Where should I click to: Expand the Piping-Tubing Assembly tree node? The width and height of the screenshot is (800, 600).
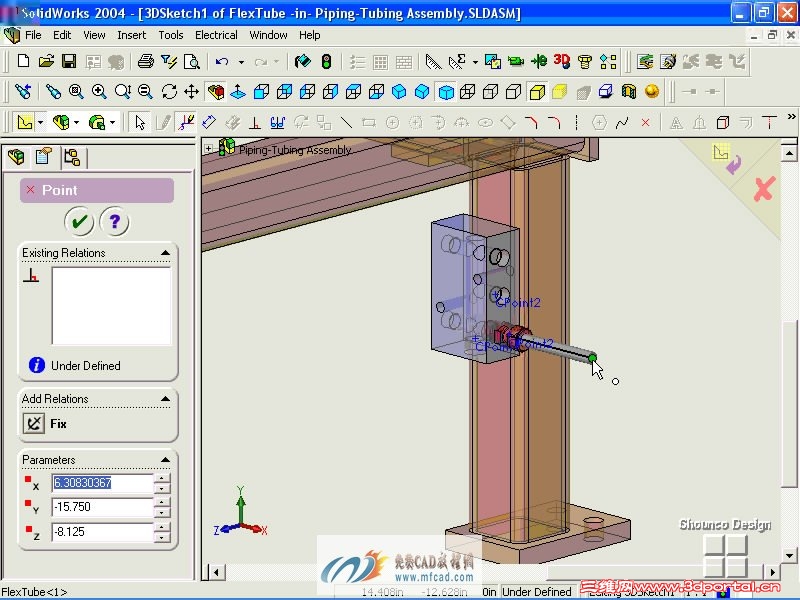[x=208, y=148]
